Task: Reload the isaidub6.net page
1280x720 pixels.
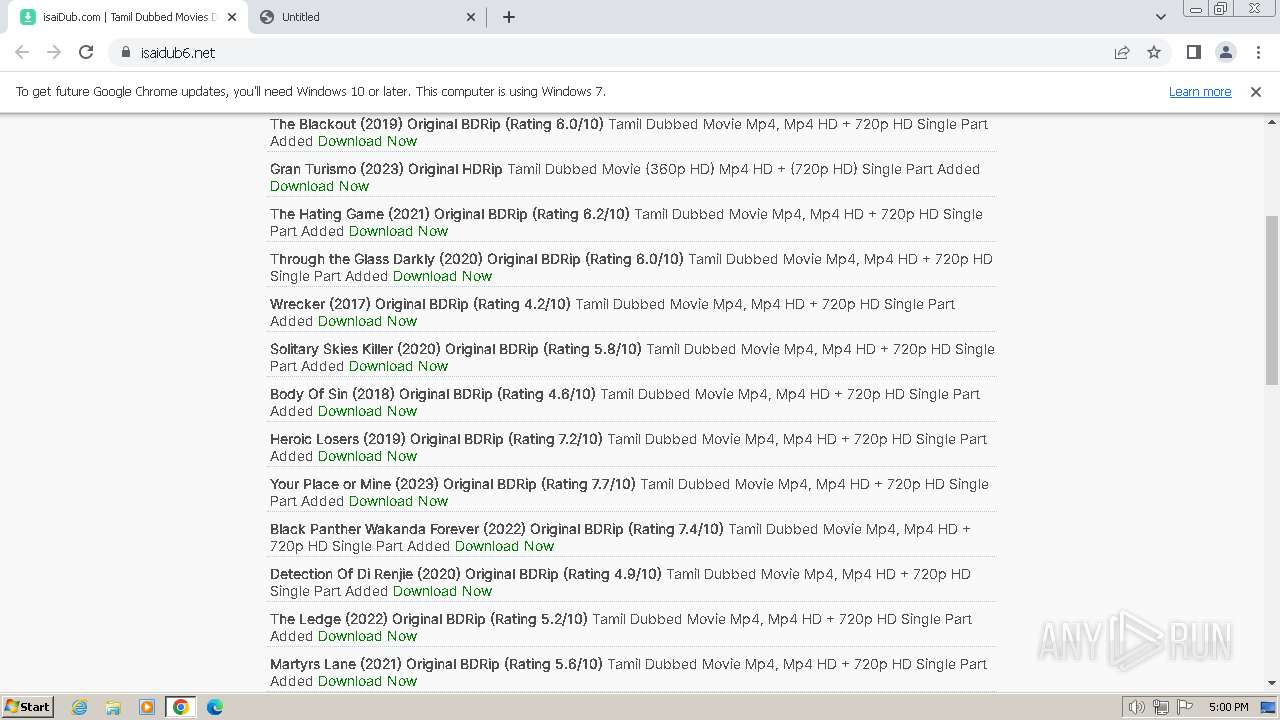Action: tap(86, 52)
